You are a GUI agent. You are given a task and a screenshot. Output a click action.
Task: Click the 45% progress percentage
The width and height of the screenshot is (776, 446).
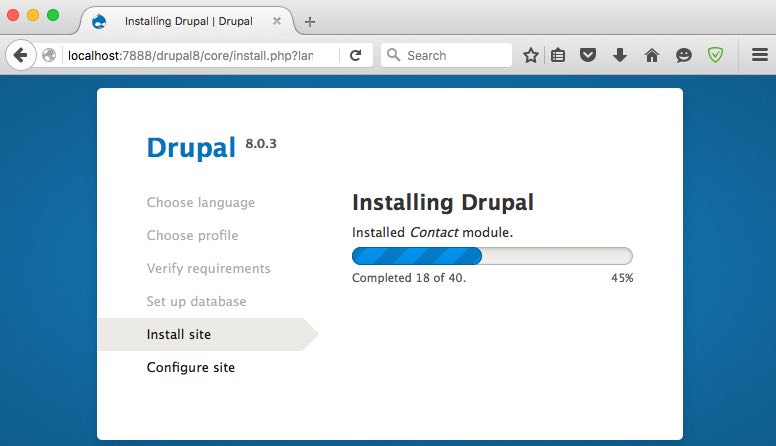(x=622, y=278)
